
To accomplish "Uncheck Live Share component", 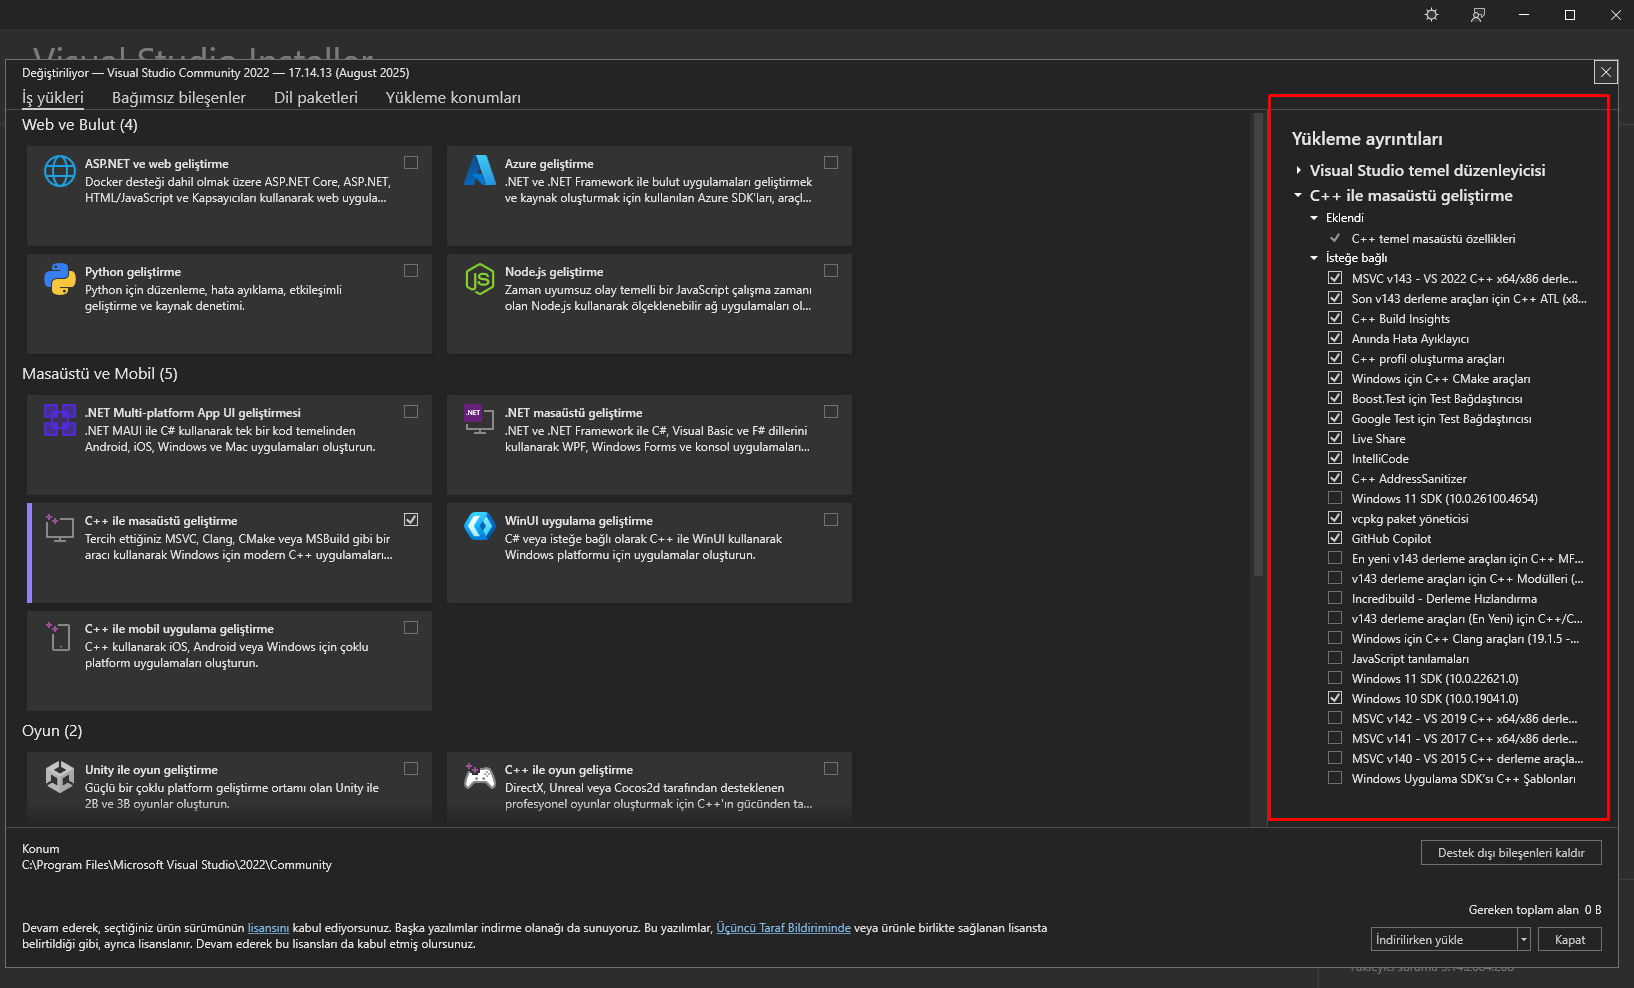I will coord(1335,438).
